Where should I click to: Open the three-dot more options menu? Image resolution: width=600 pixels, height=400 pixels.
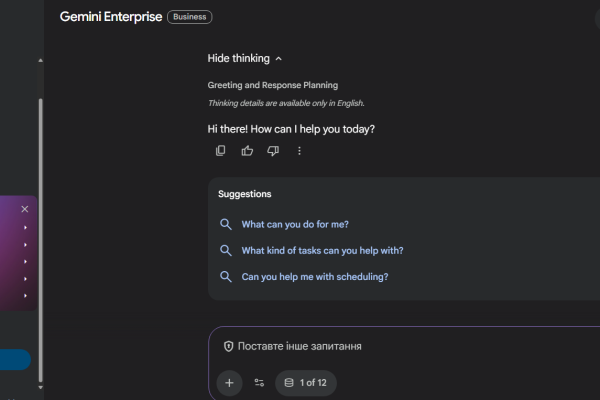299,151
